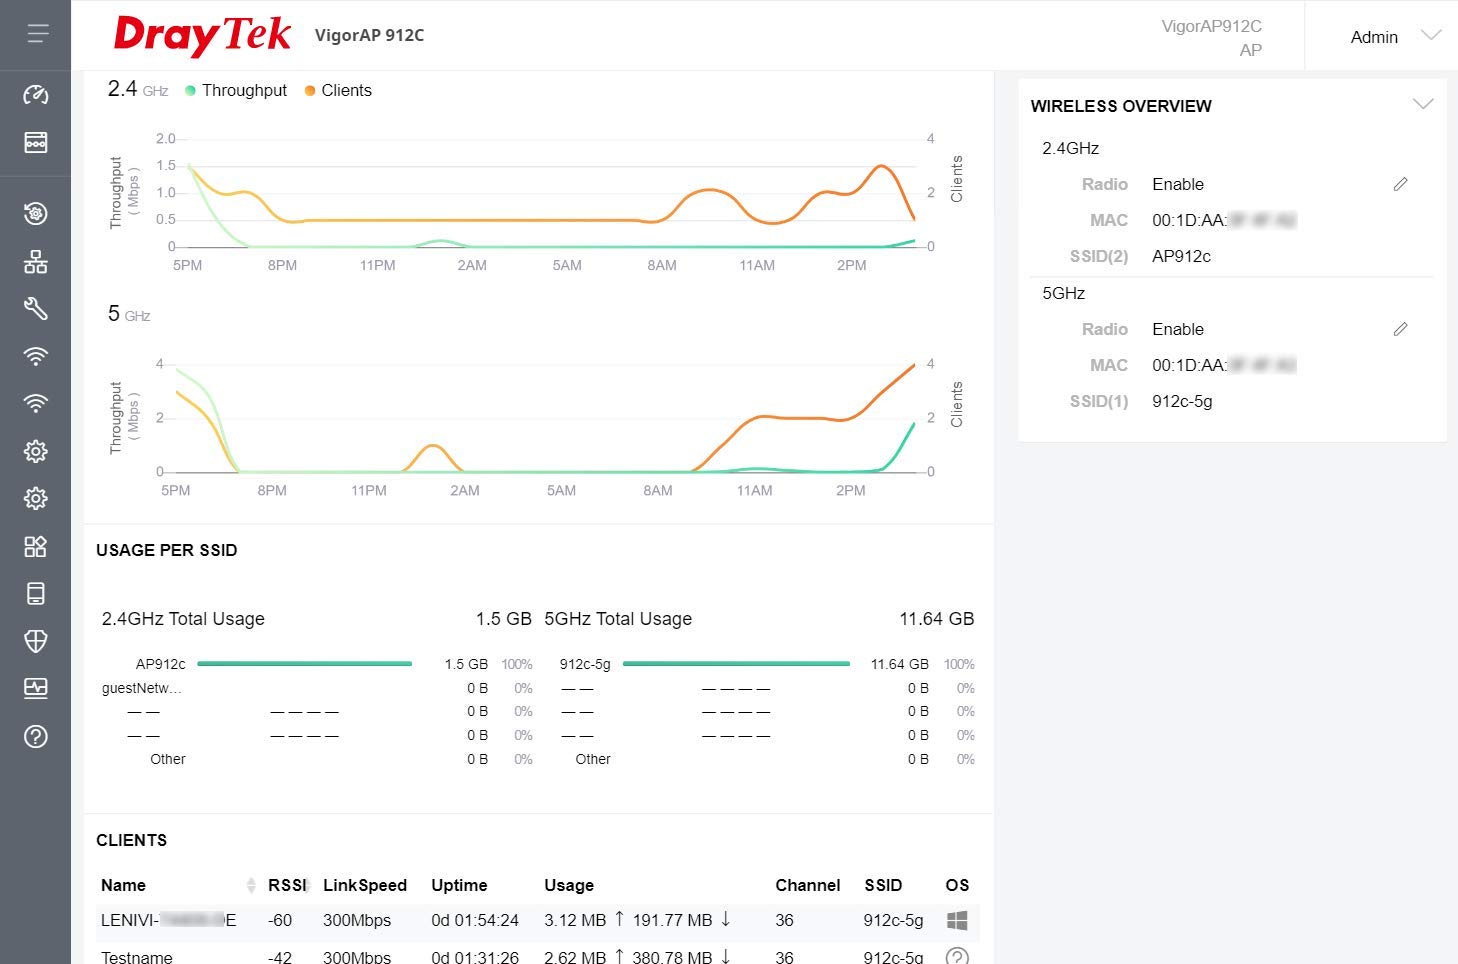Screen dimensions: 1458x964
Task: Collapse the Wireless Overview panel
Action: 1422,105
